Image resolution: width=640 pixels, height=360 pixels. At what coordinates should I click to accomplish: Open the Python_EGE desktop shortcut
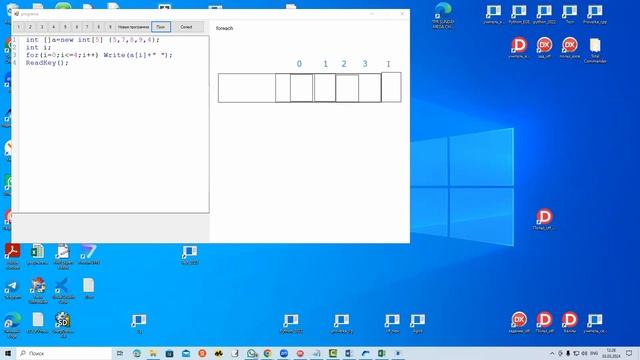[519, 14]
